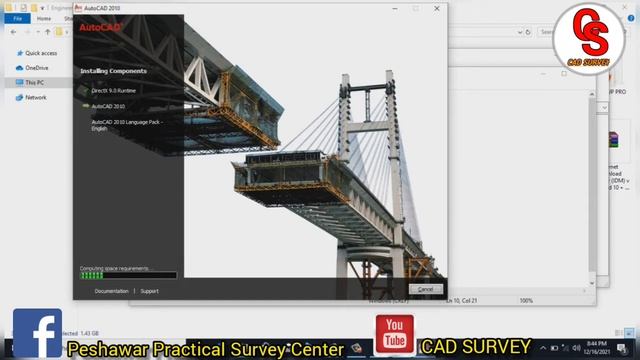Click the 100% zoom status entry
The width and height of the screenshot is (640, 360).
pyautogui.click(x=526, y=300)
